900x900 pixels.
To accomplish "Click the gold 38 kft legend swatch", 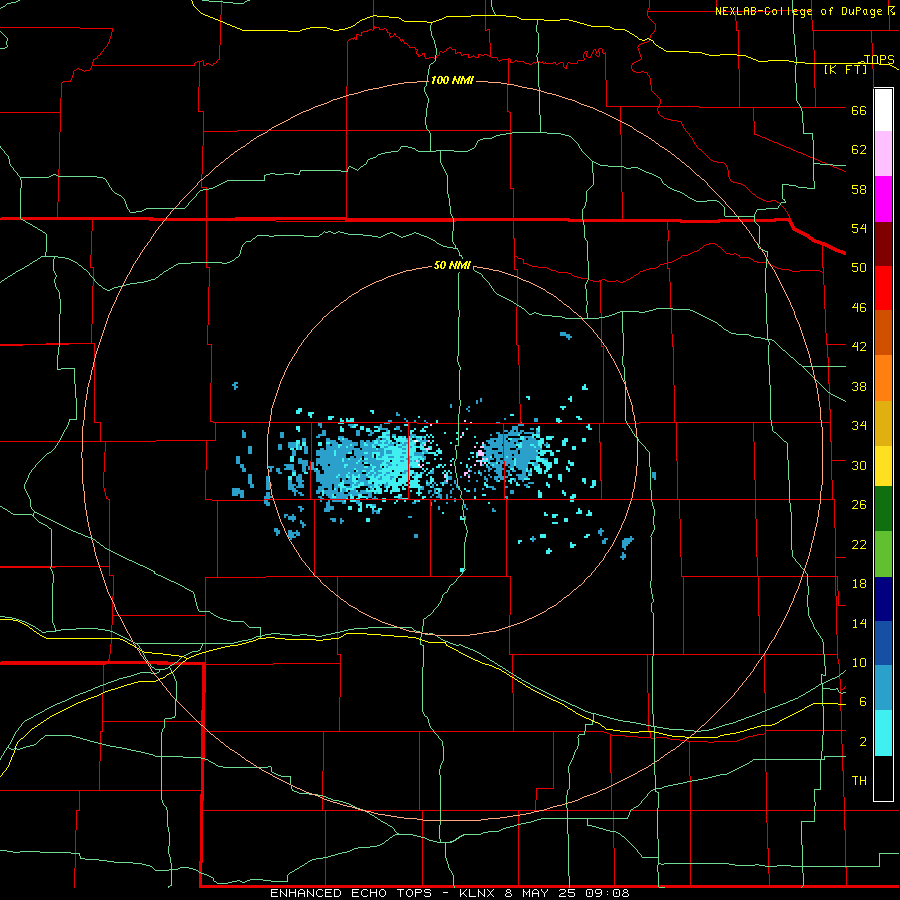I will (x=883, y=422).
